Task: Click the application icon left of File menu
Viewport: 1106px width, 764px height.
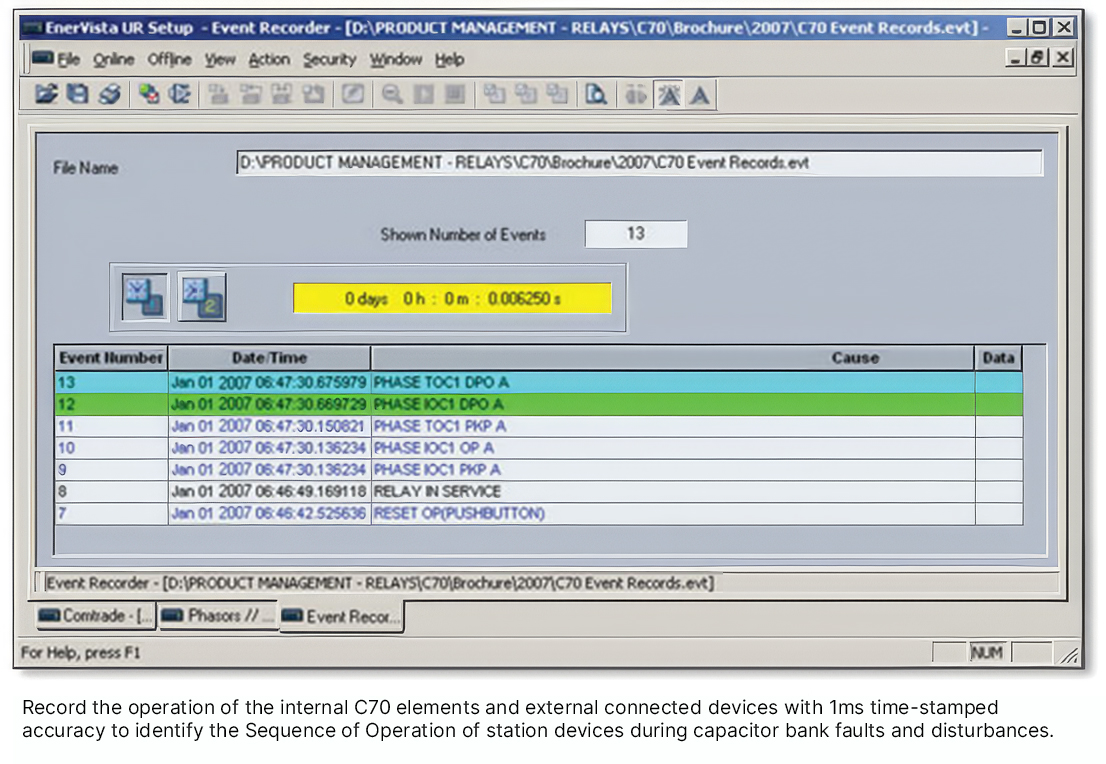Action: coord(42,59)
